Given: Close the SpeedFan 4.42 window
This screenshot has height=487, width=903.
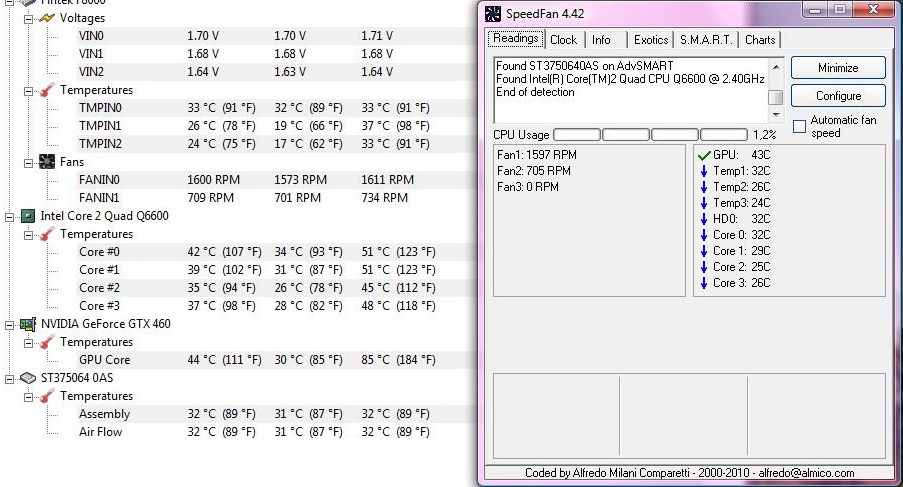Looking at the screenshot, I should [x=873, y=9].
